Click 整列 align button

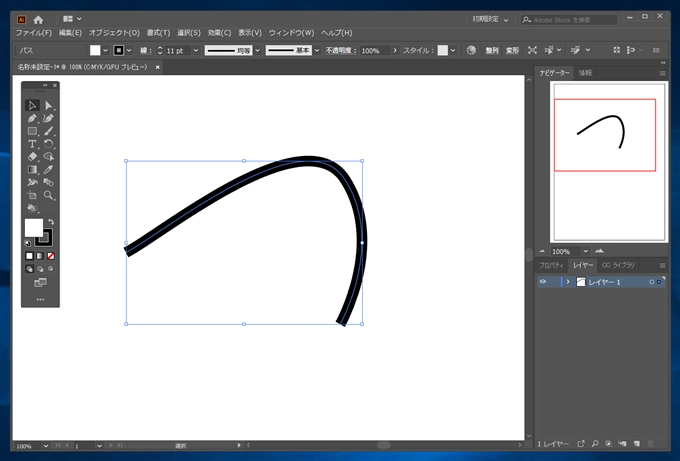(491, 50)
